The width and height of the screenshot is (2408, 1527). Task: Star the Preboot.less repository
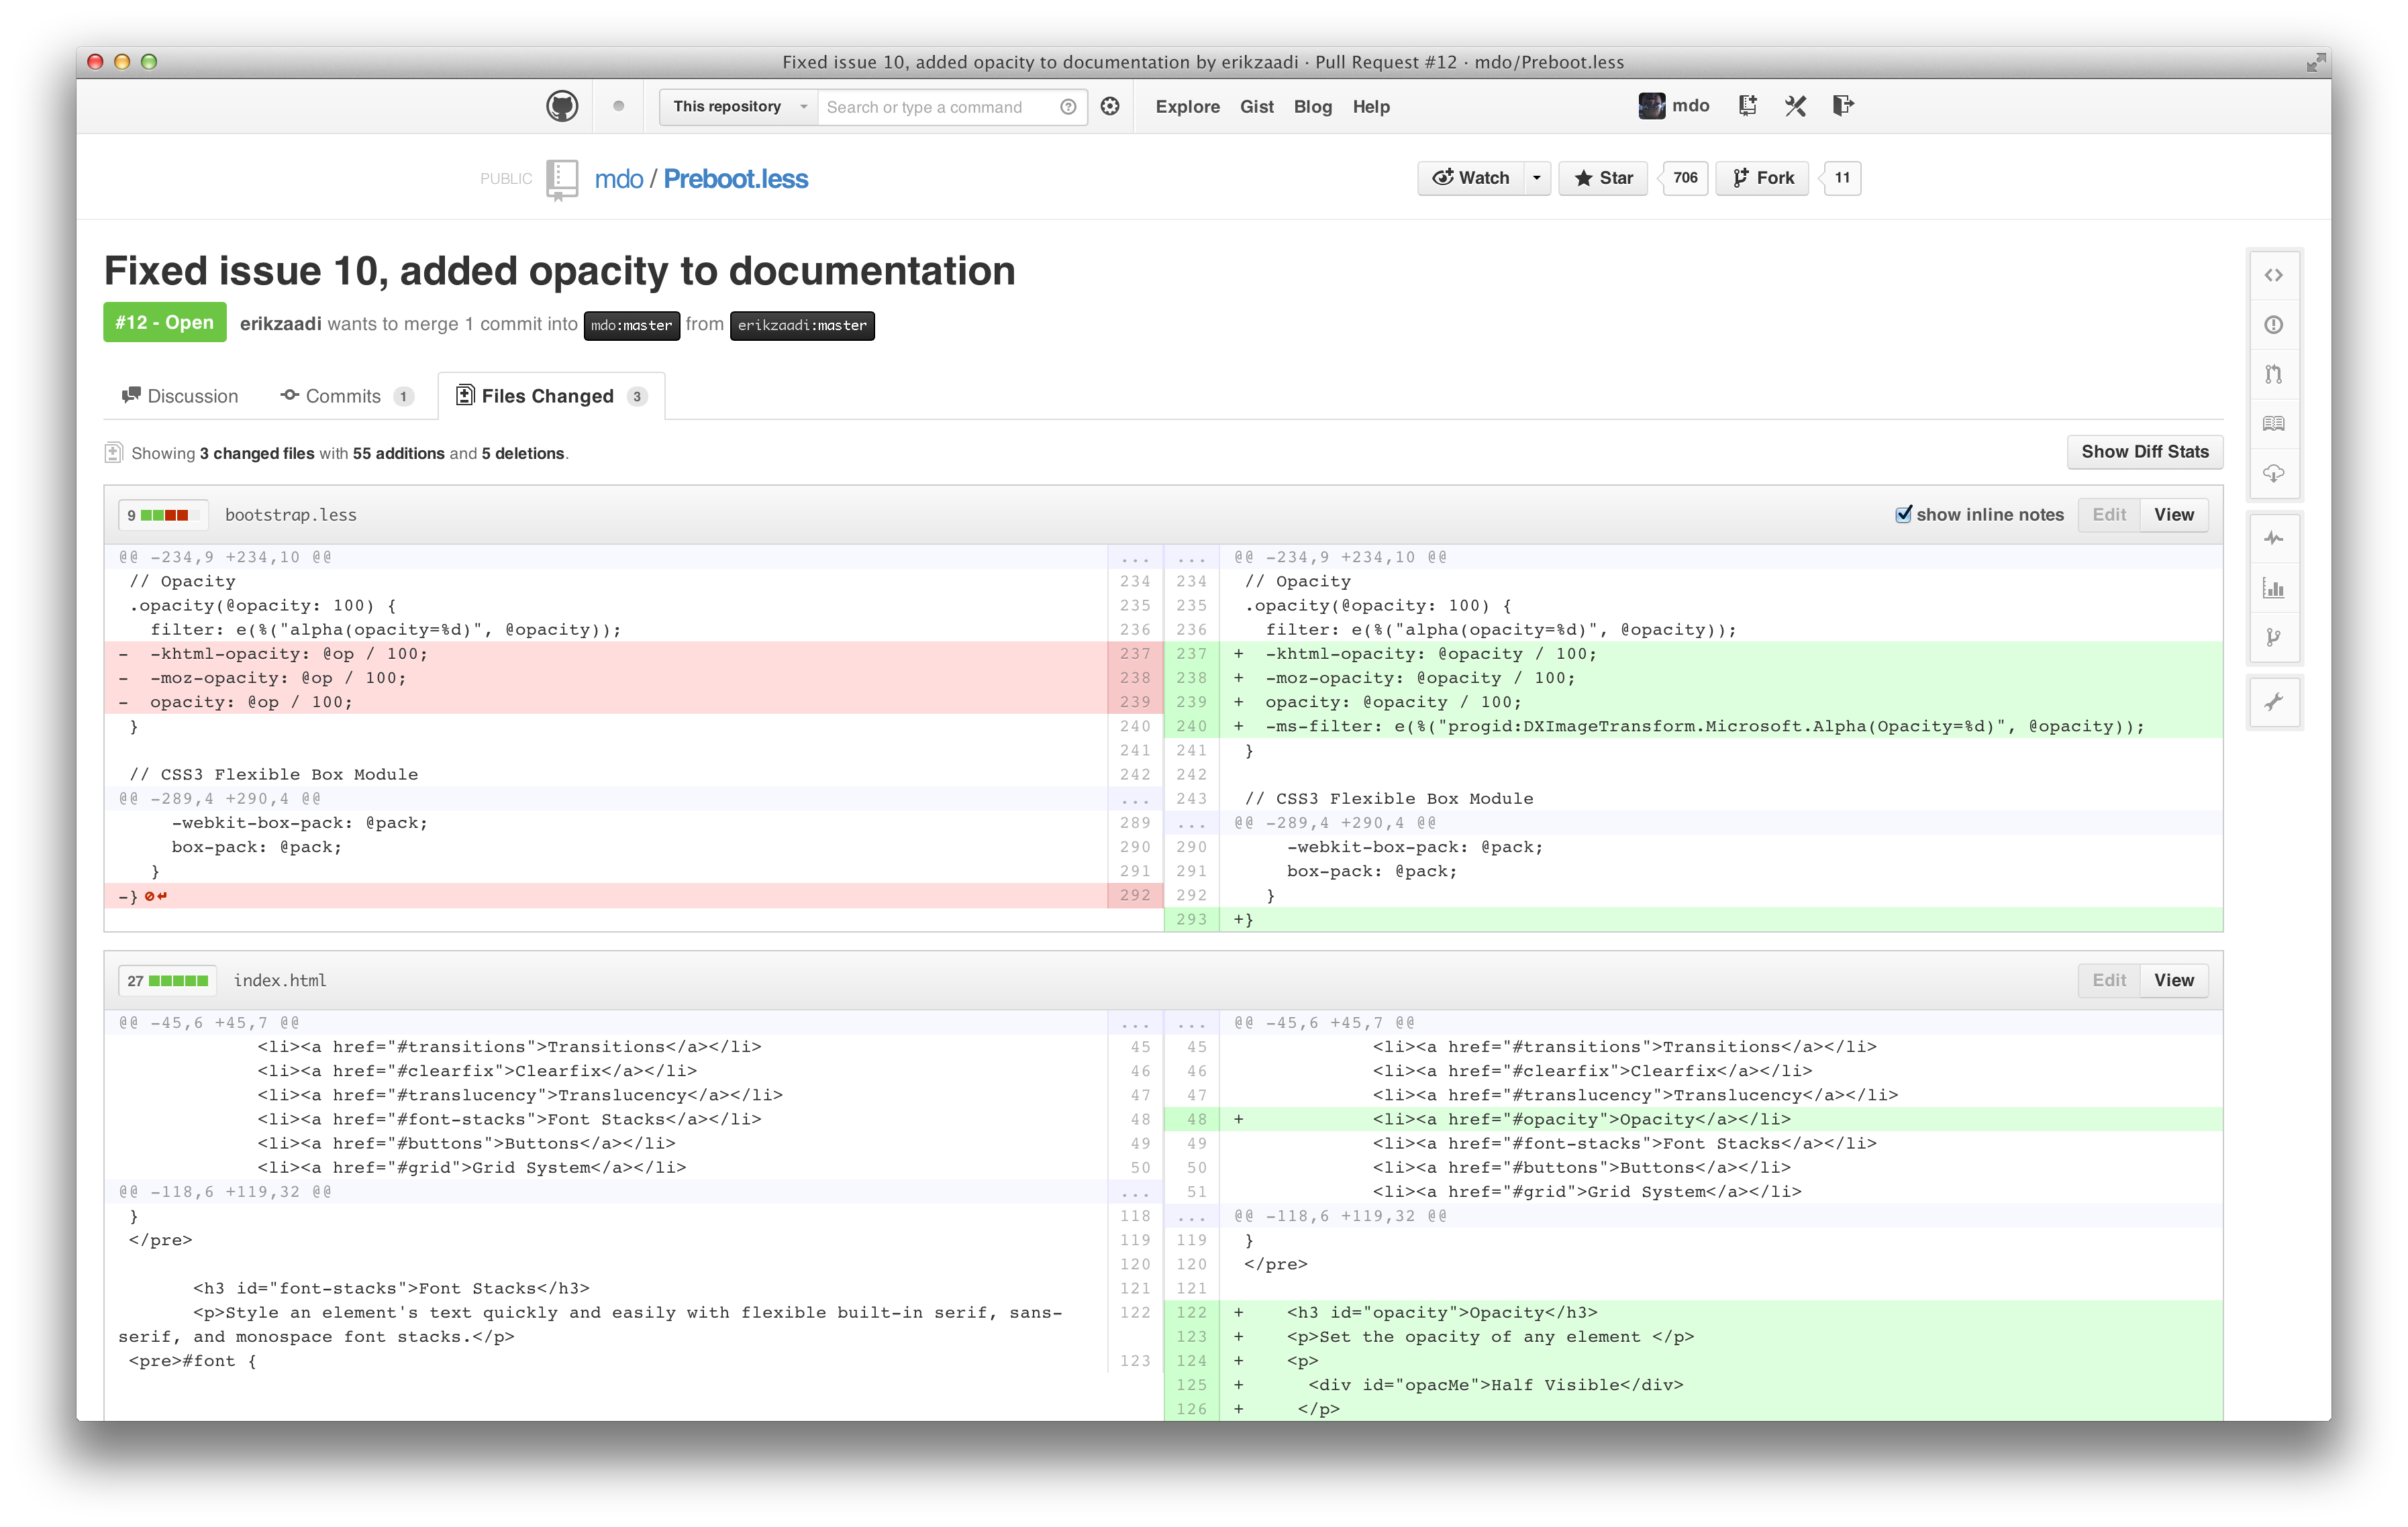1603,178
